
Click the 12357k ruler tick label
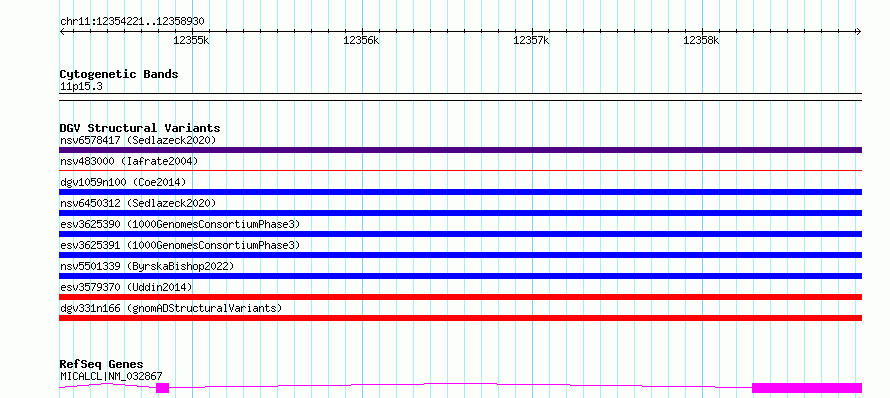pos(531,40)
